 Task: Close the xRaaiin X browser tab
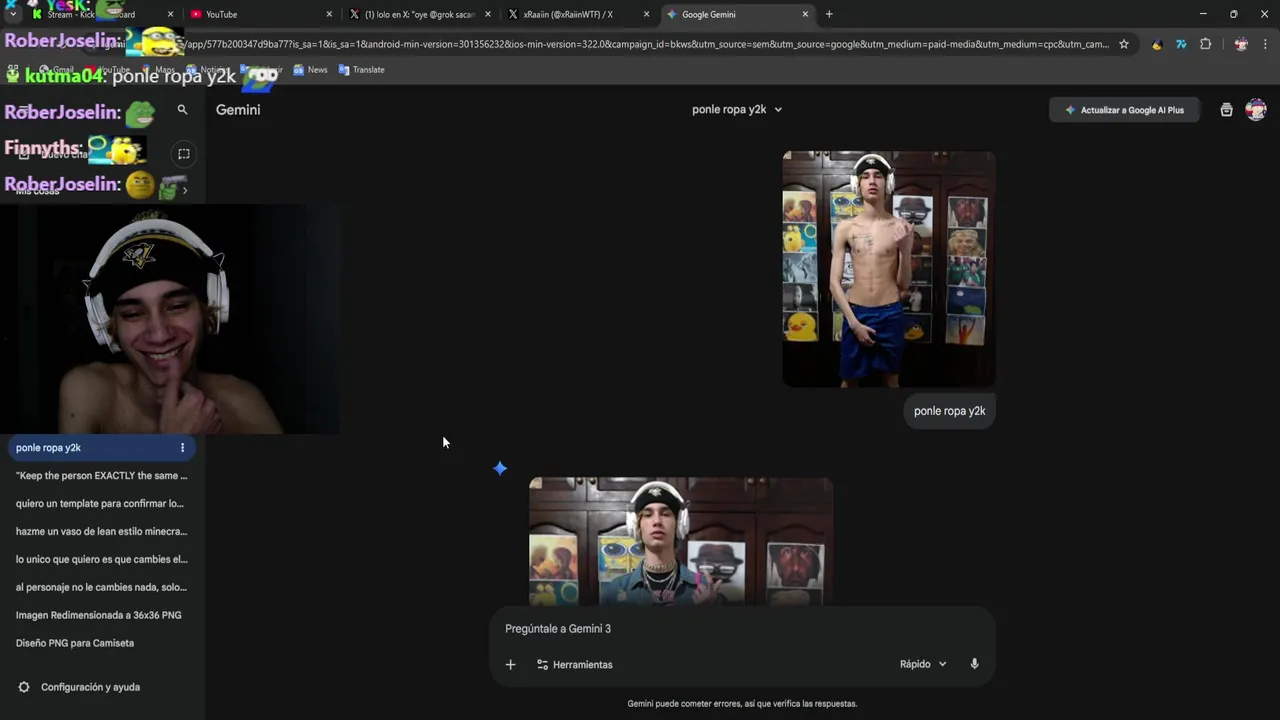pos(646,14)
